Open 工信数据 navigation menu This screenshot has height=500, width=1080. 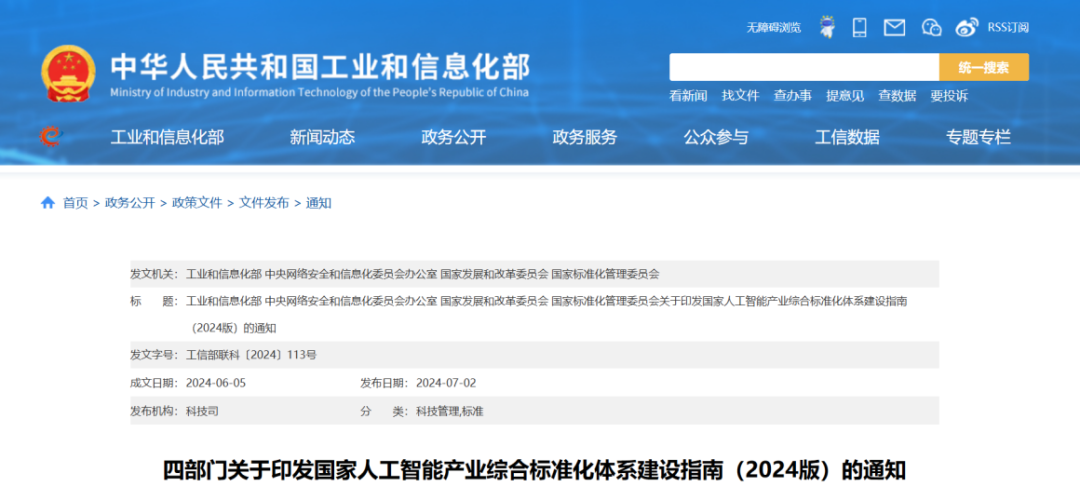coord(847,137)
